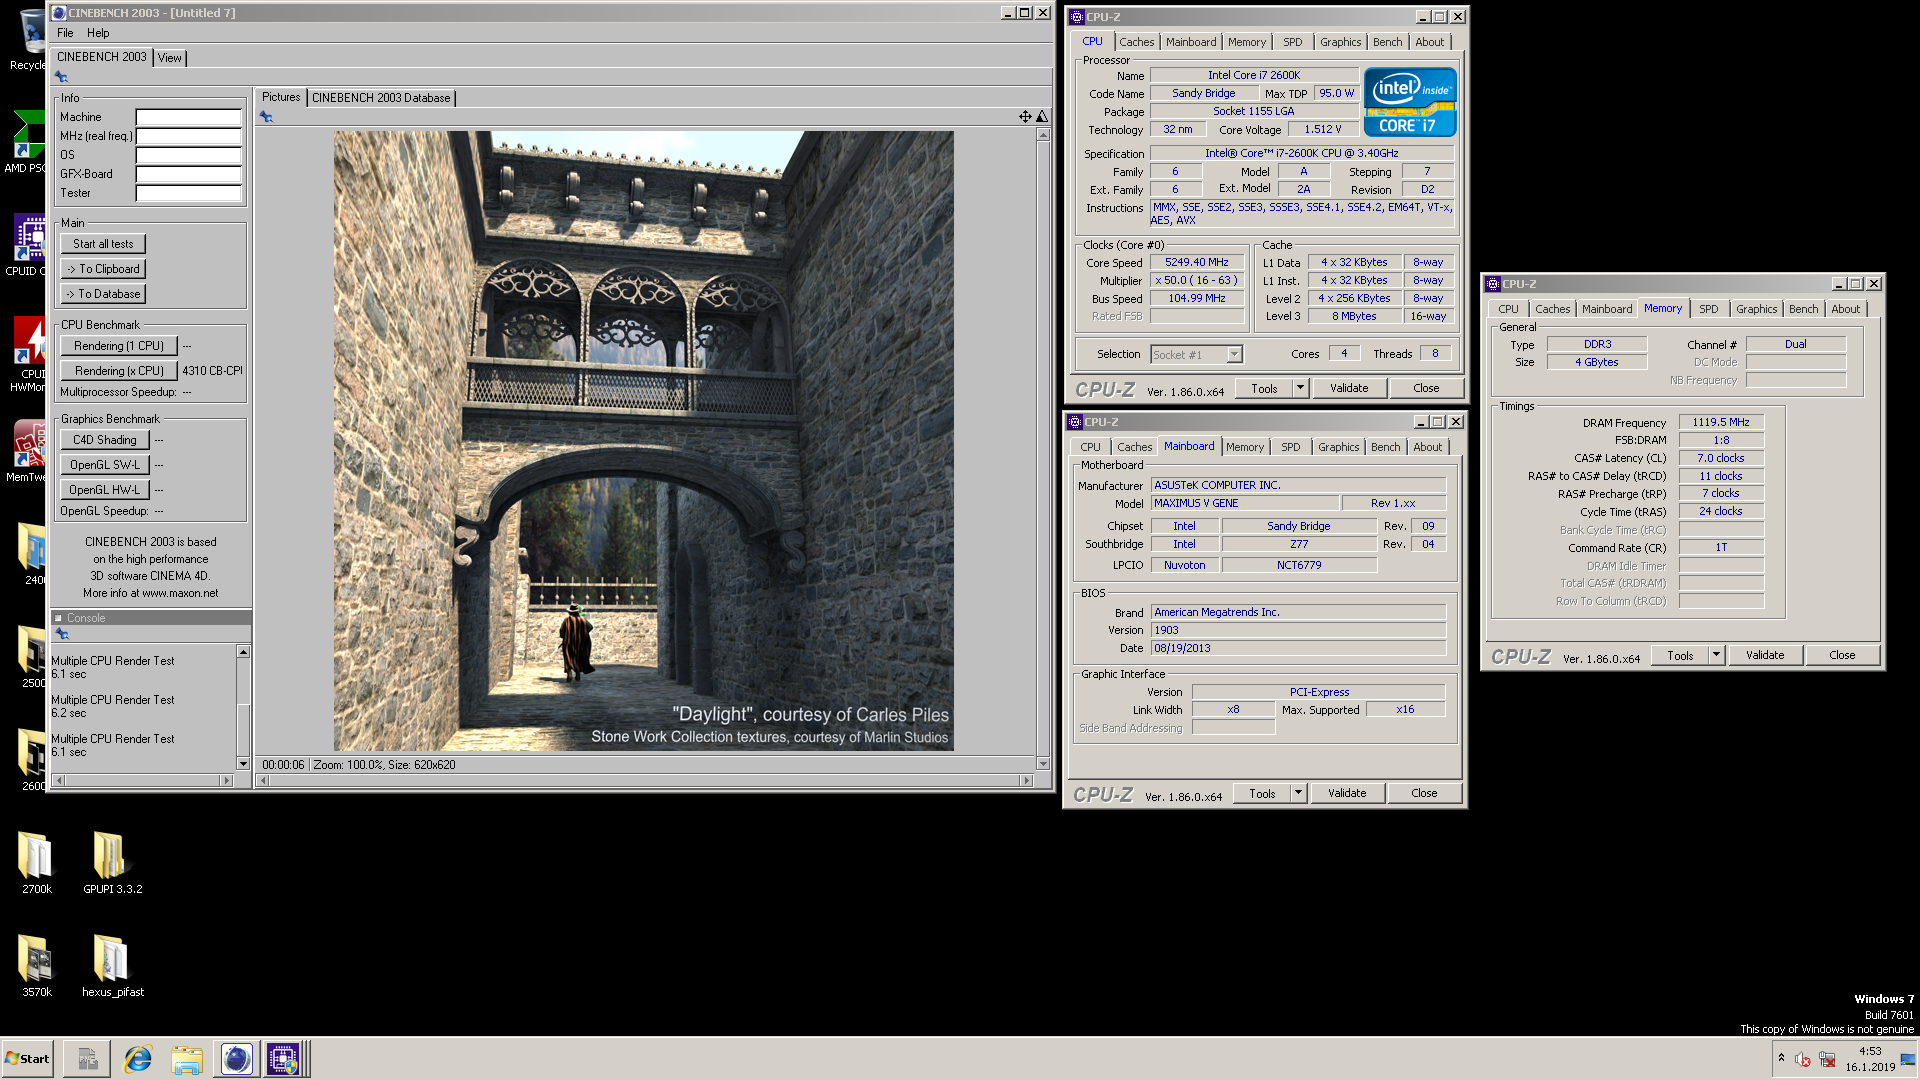Click the move cross icon above the rendered picture
The width and height of the screenshot is (1920, 1080).
(x=1025, y=117)
